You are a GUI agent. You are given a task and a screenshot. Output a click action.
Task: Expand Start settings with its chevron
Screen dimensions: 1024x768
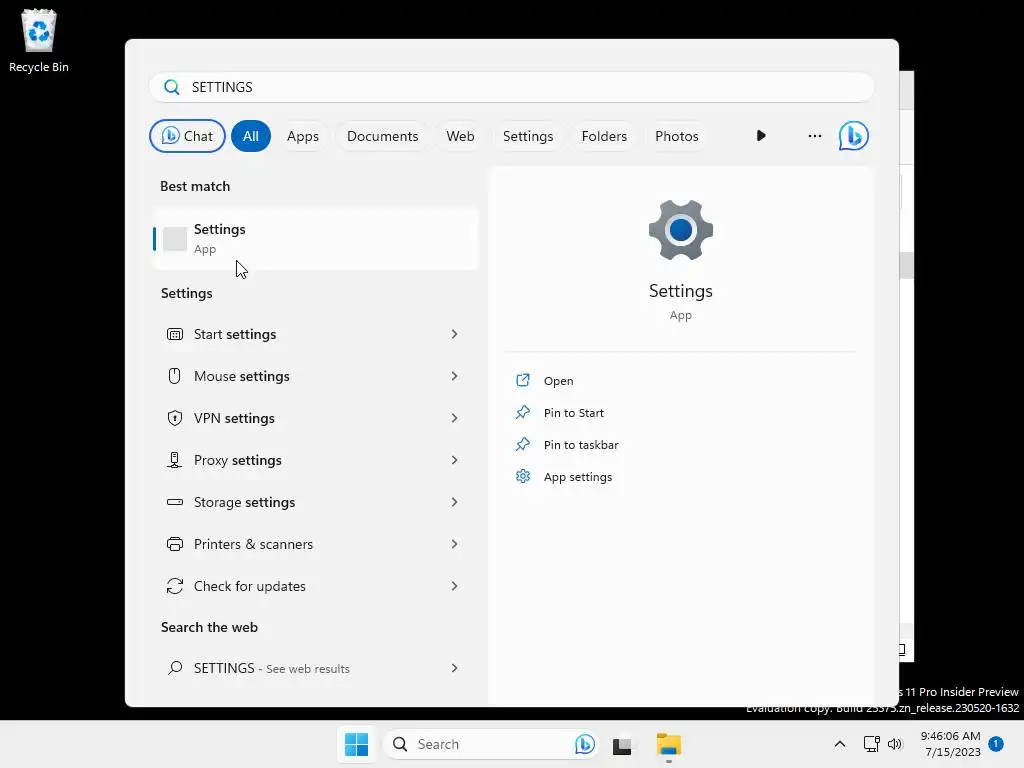click(x=455, y=334)
